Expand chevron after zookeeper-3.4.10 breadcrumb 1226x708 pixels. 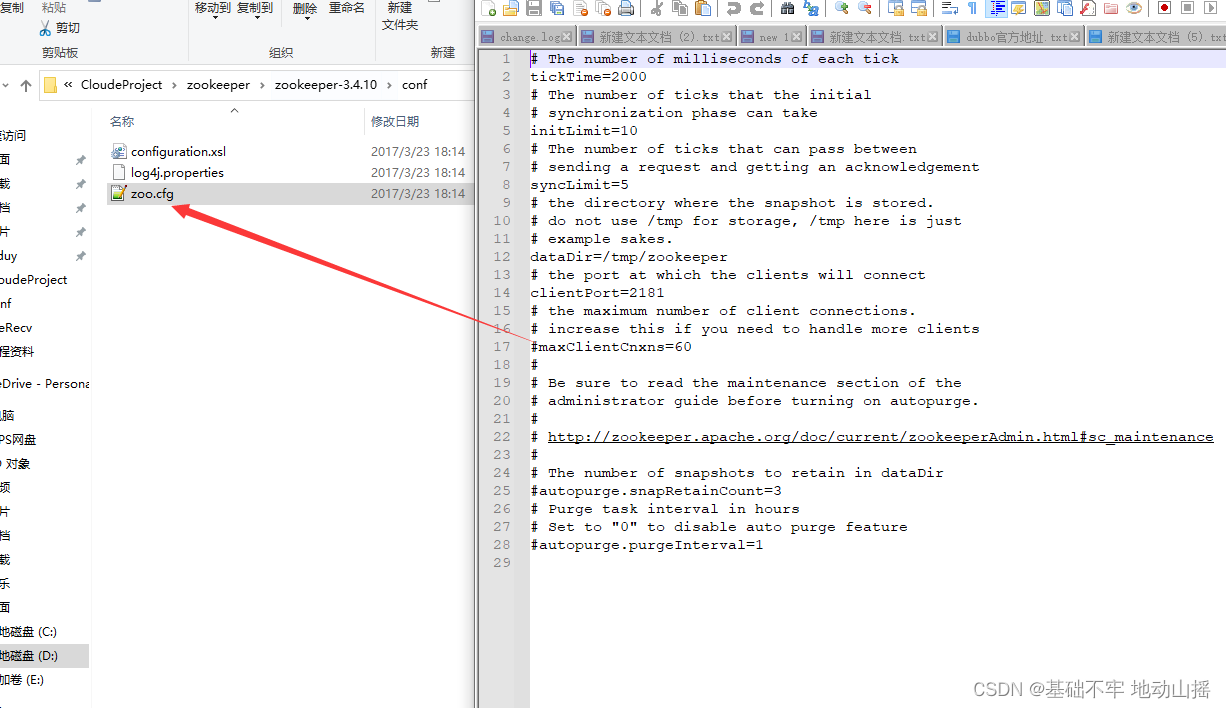pos(389,85)
